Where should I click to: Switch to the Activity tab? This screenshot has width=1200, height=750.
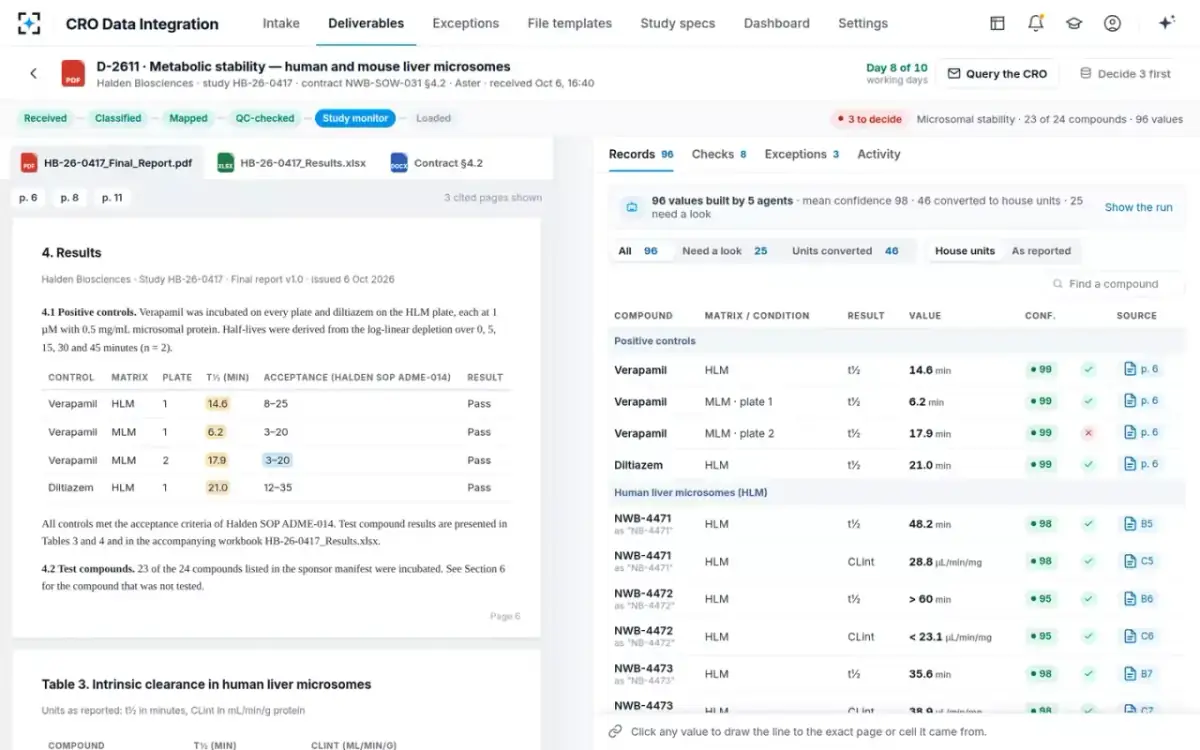pos(879,154)
